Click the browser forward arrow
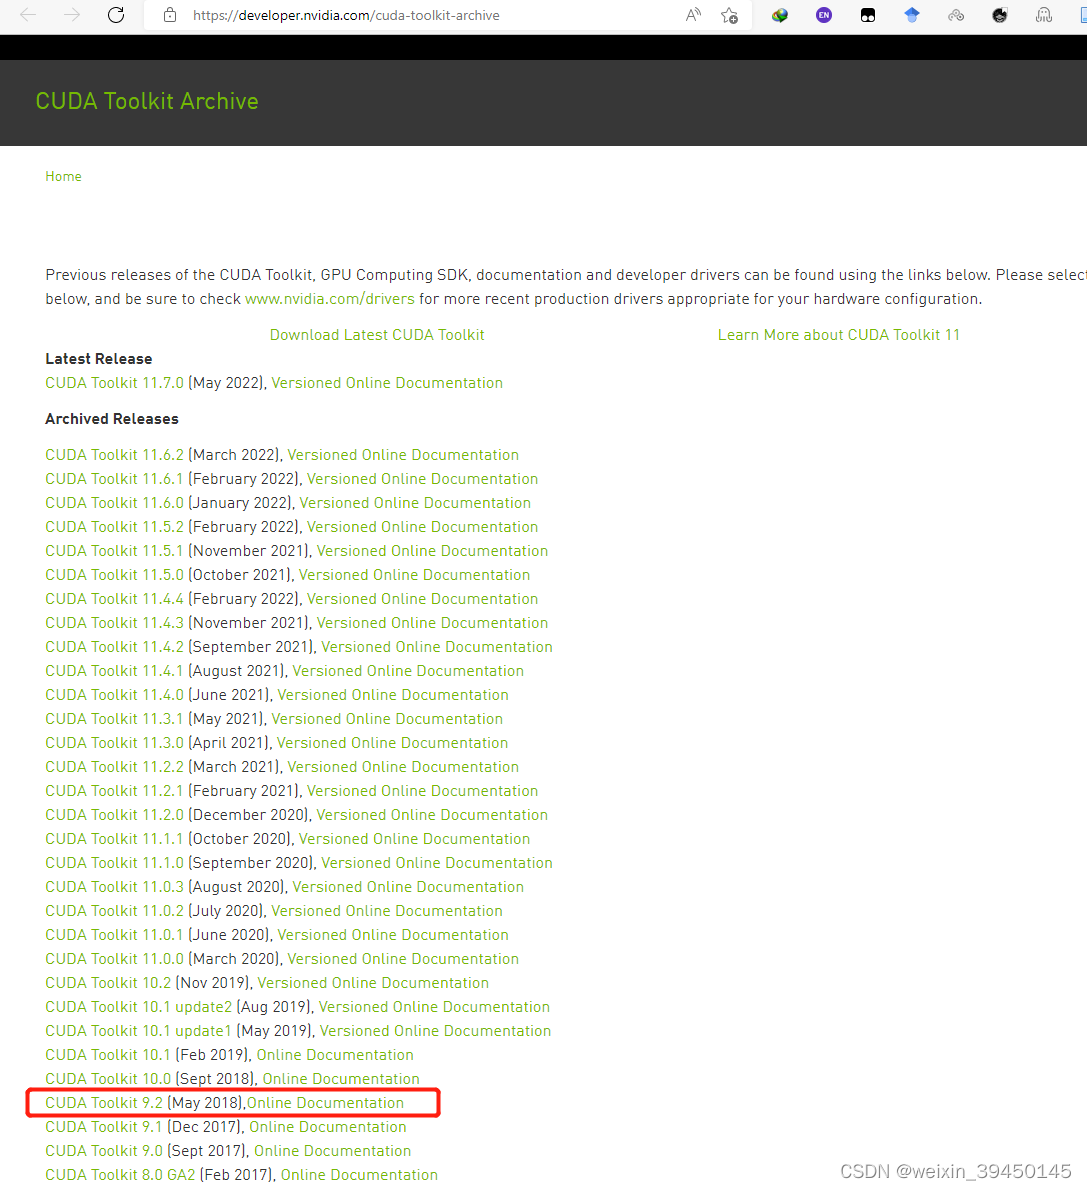The width and height of the screenshot is (1087, 1190). 72,14
